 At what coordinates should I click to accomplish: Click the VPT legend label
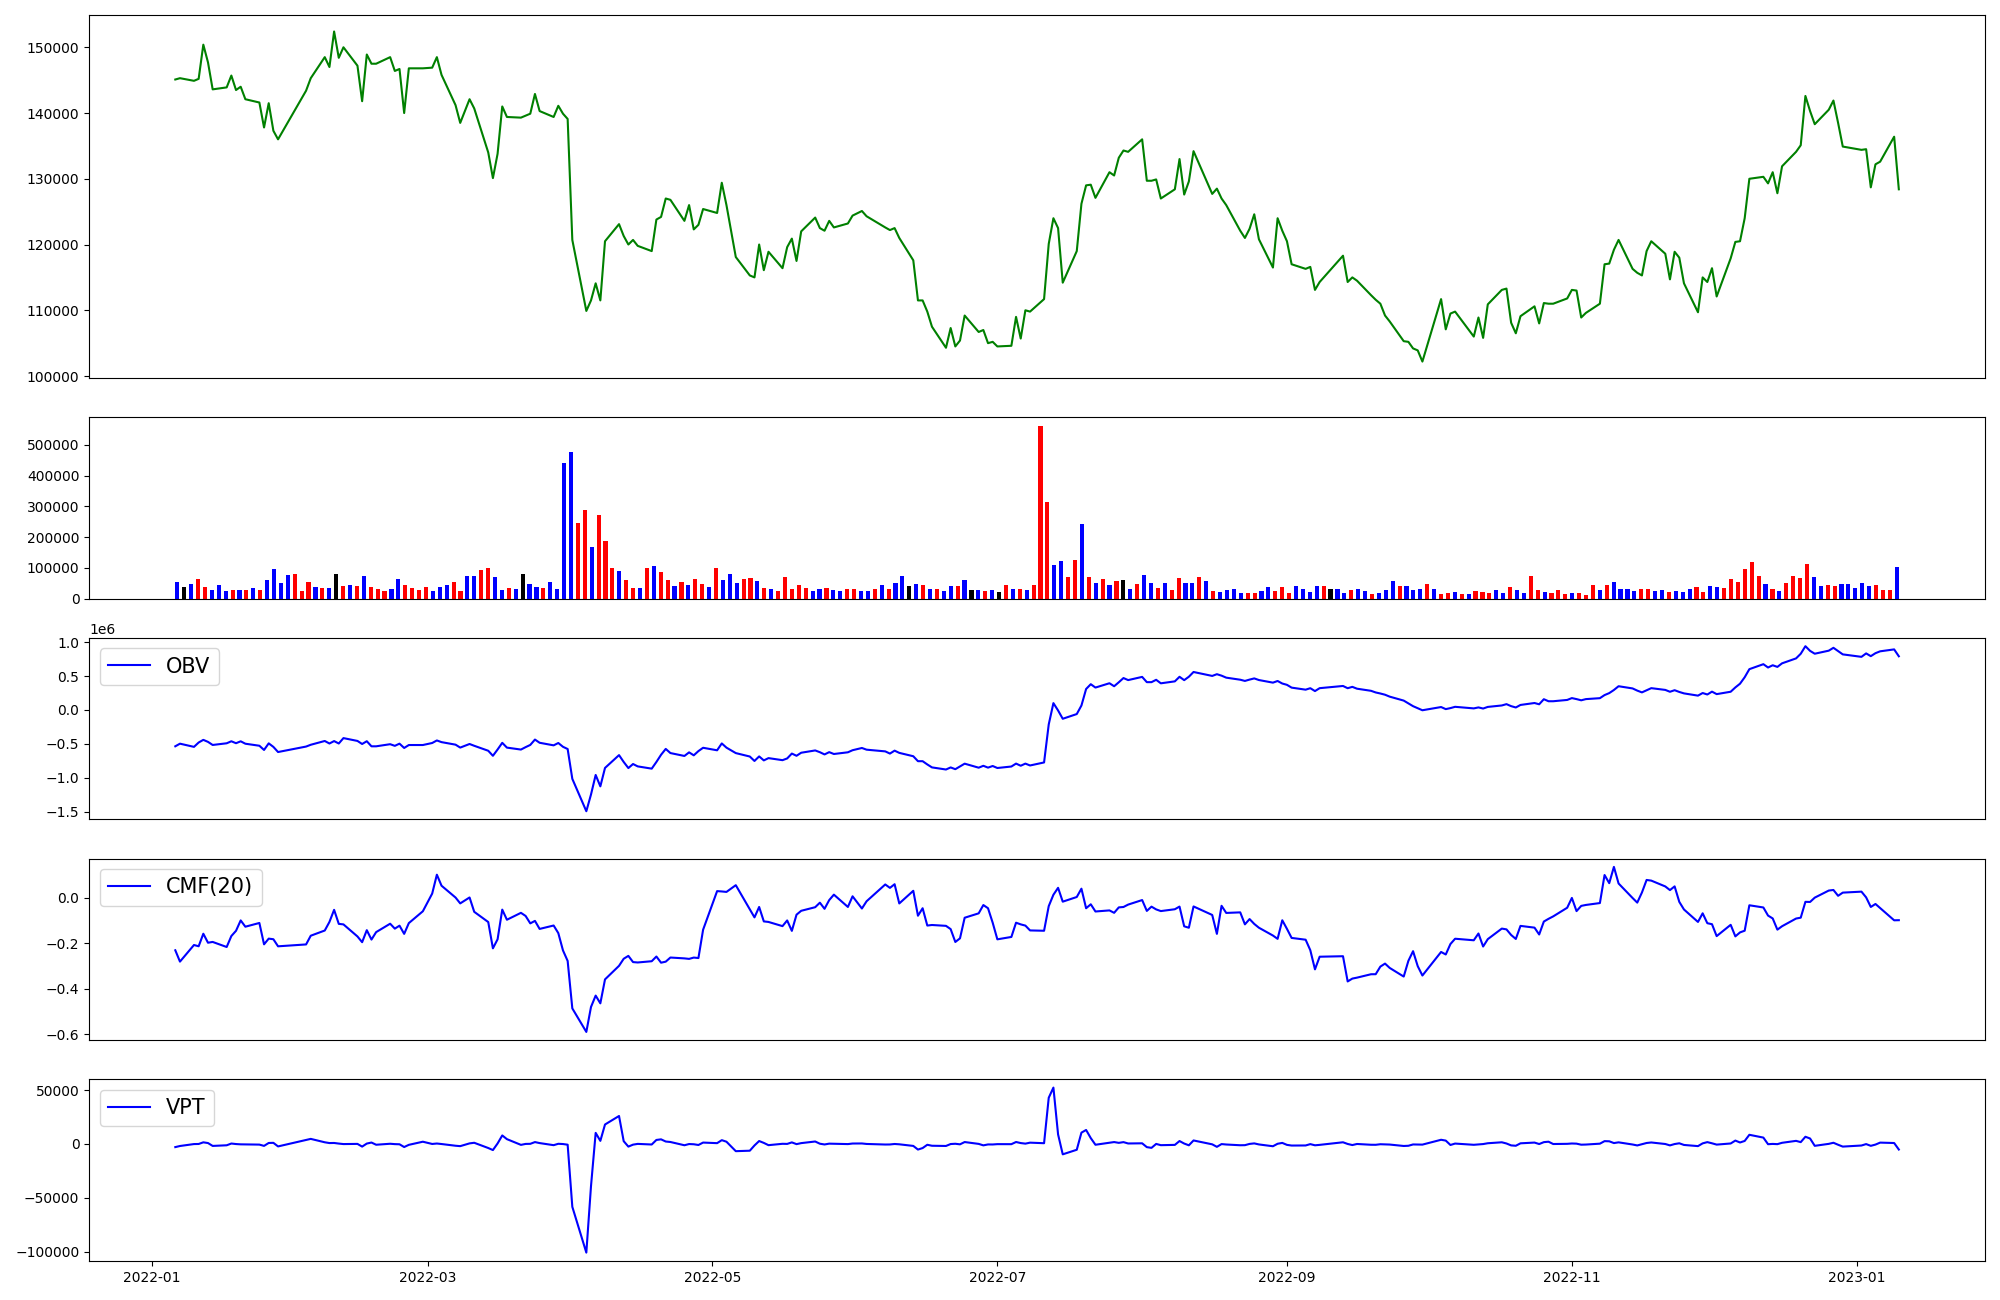point(185,1107)
